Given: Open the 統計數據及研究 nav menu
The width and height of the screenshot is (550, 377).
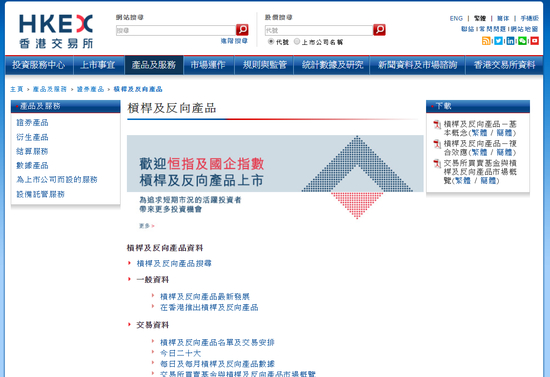Looking at the screenshot, I should [x=332, y=65].
